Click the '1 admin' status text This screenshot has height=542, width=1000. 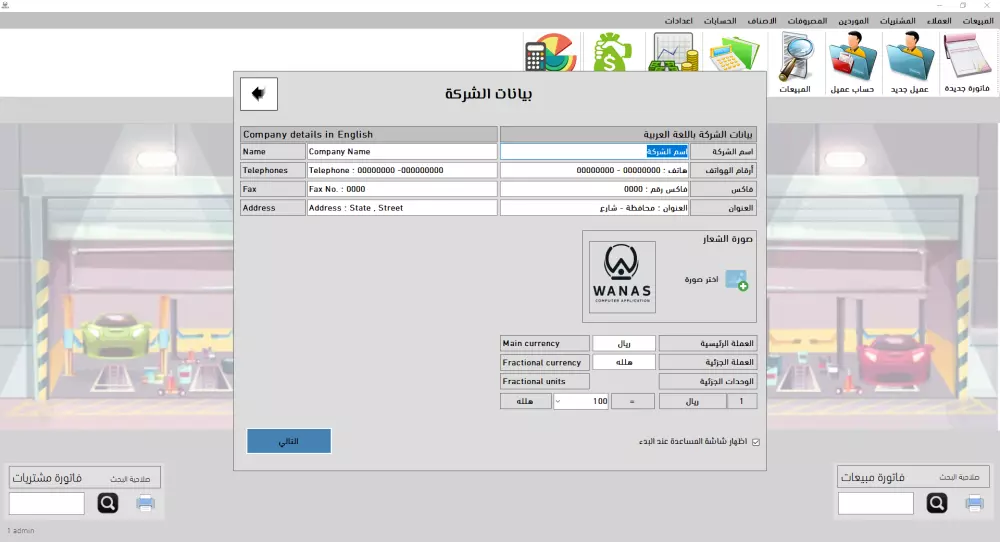click(x=21, y=531)
